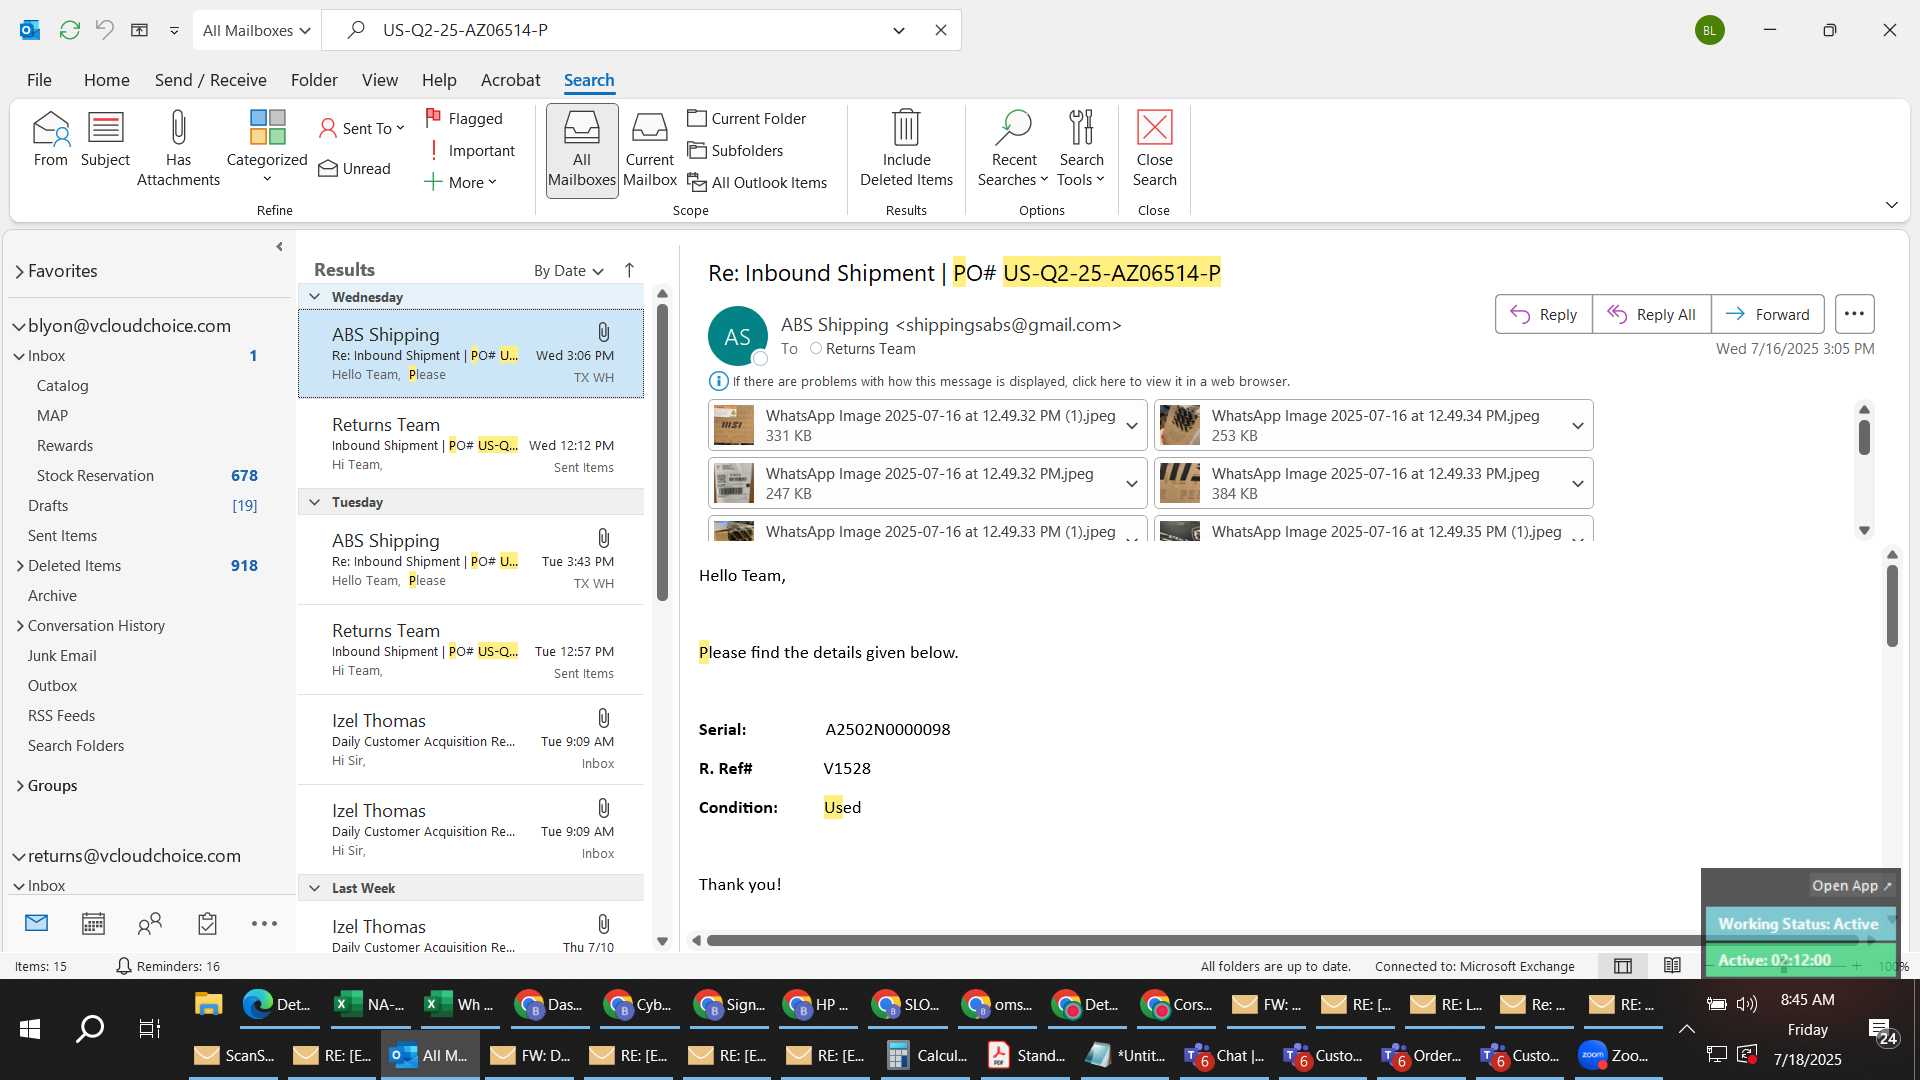Reverse the sort order arrow
This screenshot has width=1920, height=1080.
(x=629, y=270)
